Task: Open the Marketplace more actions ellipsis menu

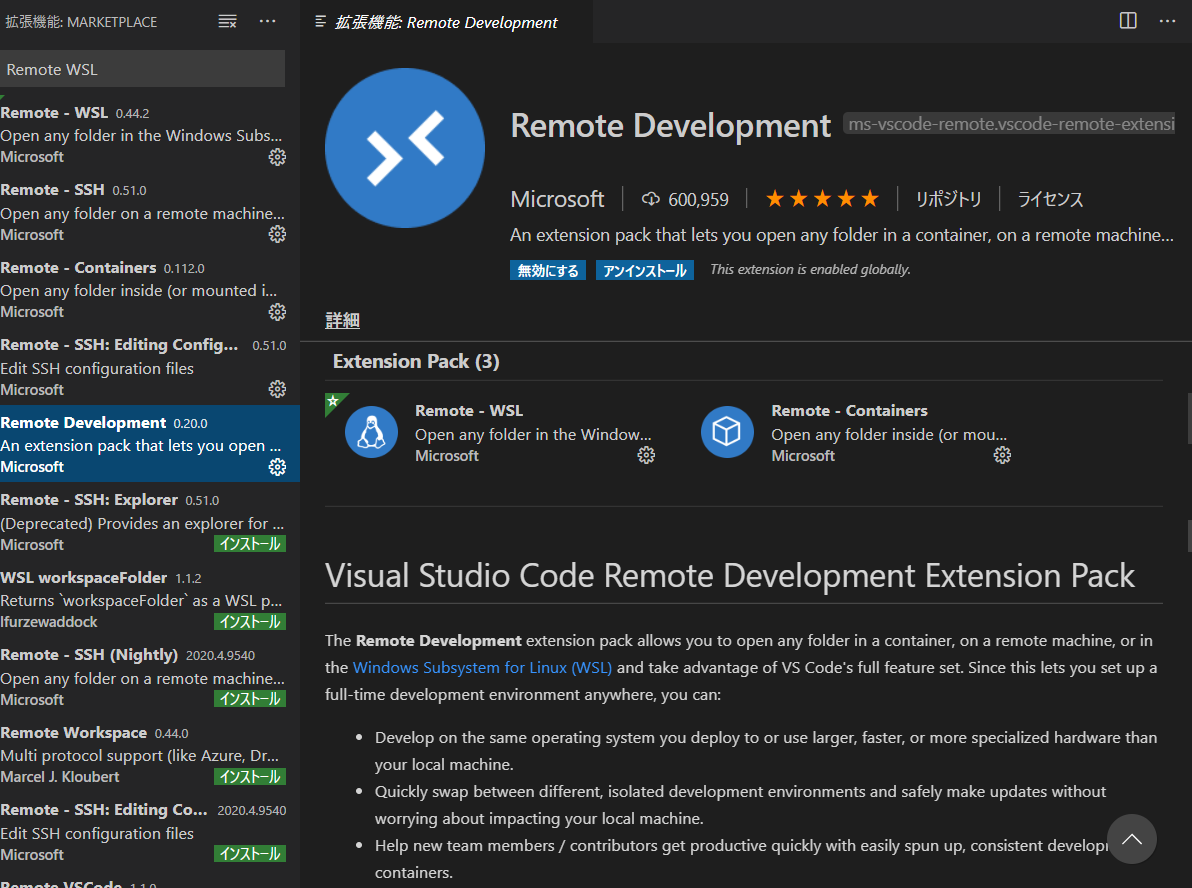Action: click(267, 21)
